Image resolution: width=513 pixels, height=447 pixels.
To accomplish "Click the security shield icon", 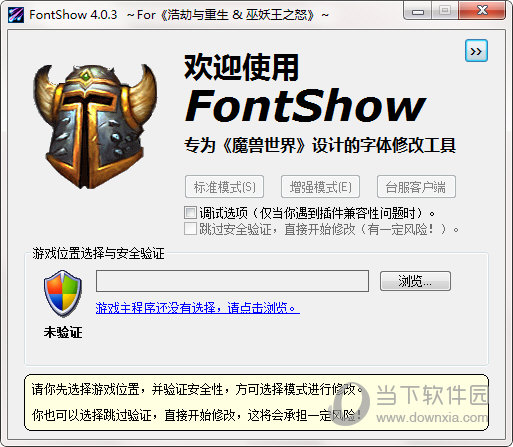I will 63,293.
